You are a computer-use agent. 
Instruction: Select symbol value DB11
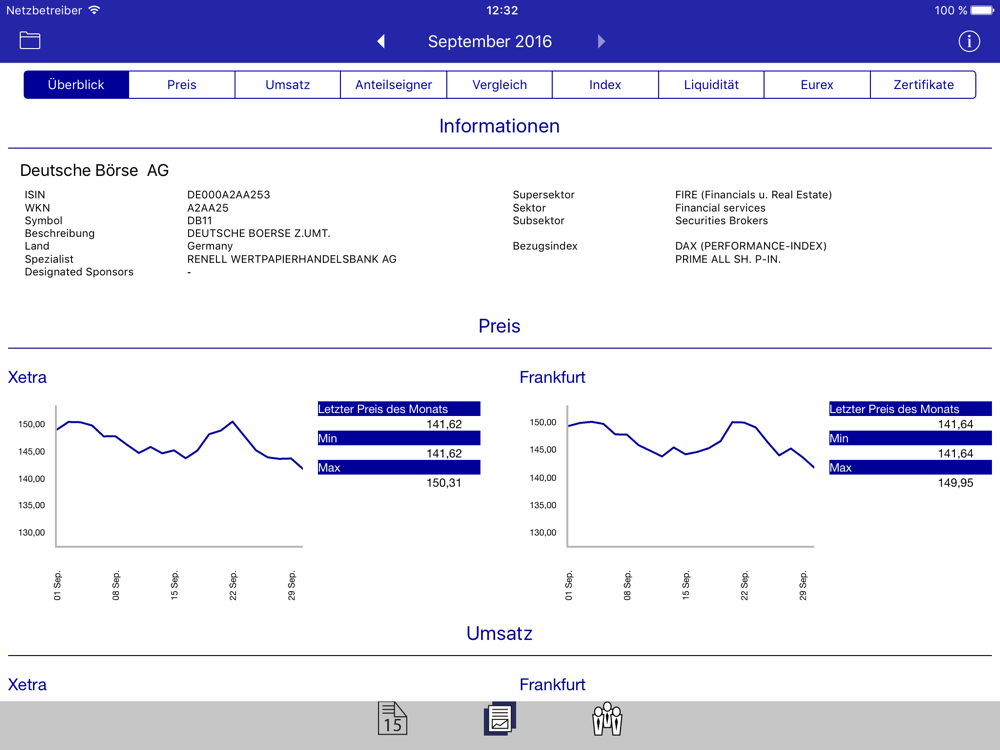199,221
